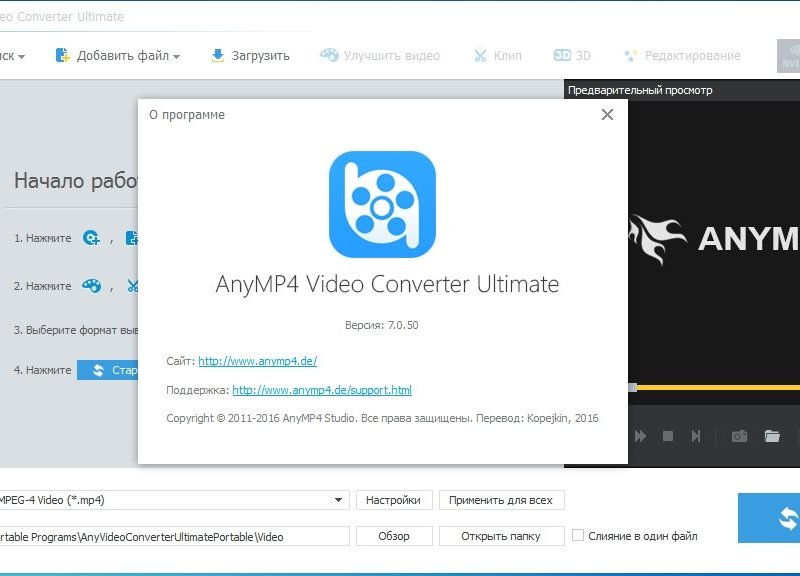Click the NVIDIA acceleration badge
The image size is (800, 576).
click(x=788, y=56)
